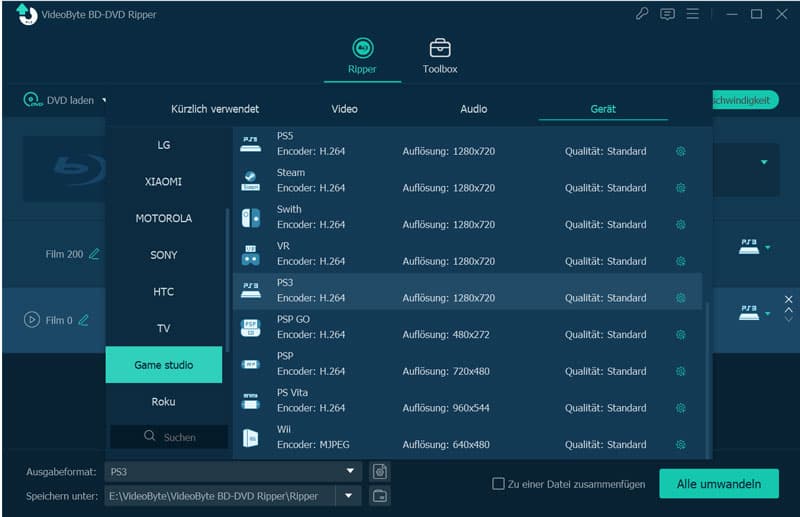Open the Audio format tab
This screenshot has width=800, height=517.
(x=473, y=109)
